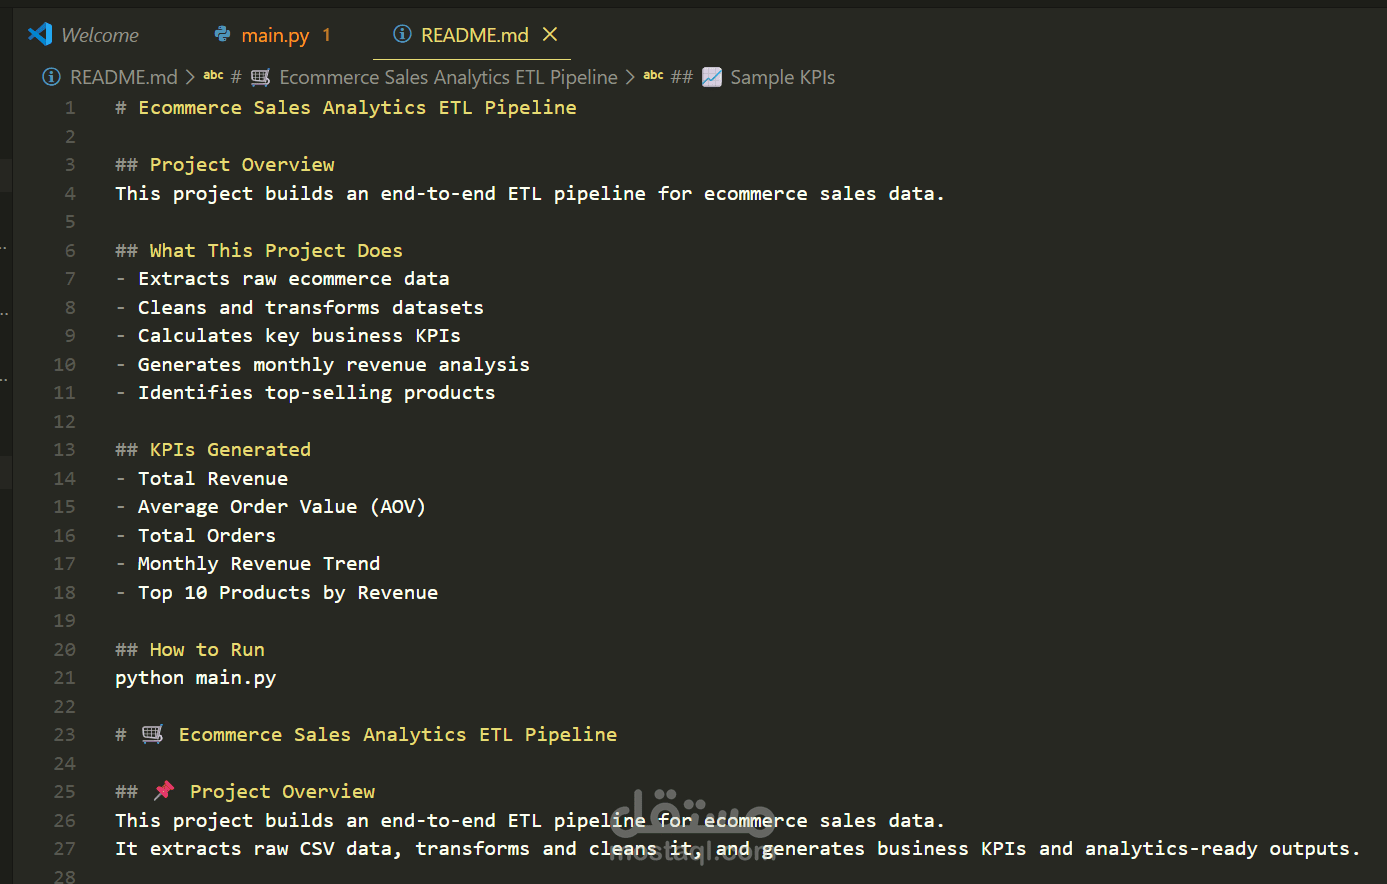1387x884 pixels.
Task: Switch to the Welcome tab
Action: point(100,35)
